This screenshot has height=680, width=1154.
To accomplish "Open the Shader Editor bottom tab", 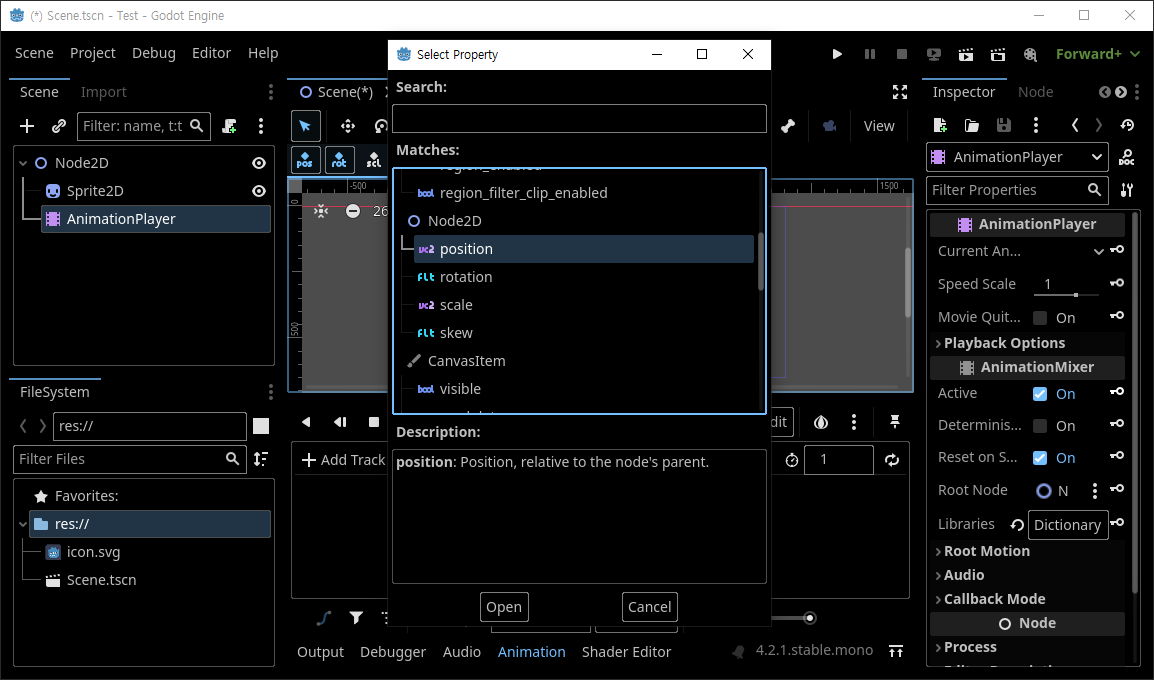I will tap(626, 651).
